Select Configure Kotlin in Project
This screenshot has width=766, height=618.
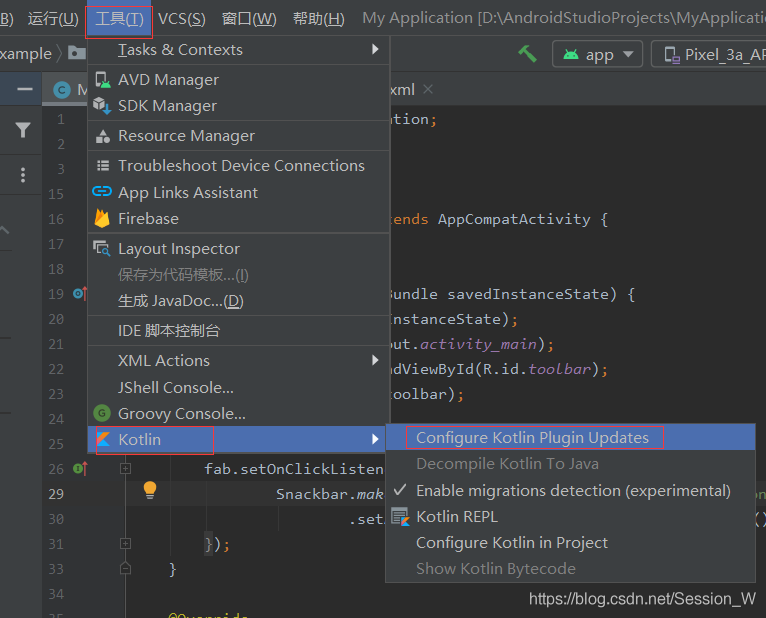coord(571,543)
